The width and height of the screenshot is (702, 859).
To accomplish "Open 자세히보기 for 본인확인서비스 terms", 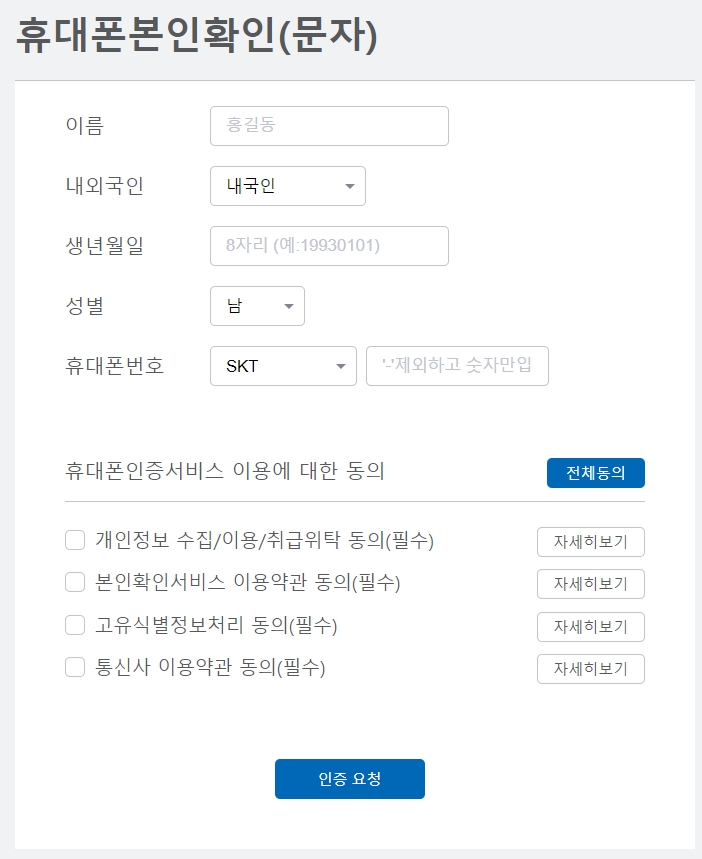I will pyautogui.click(x=590, y=584).
